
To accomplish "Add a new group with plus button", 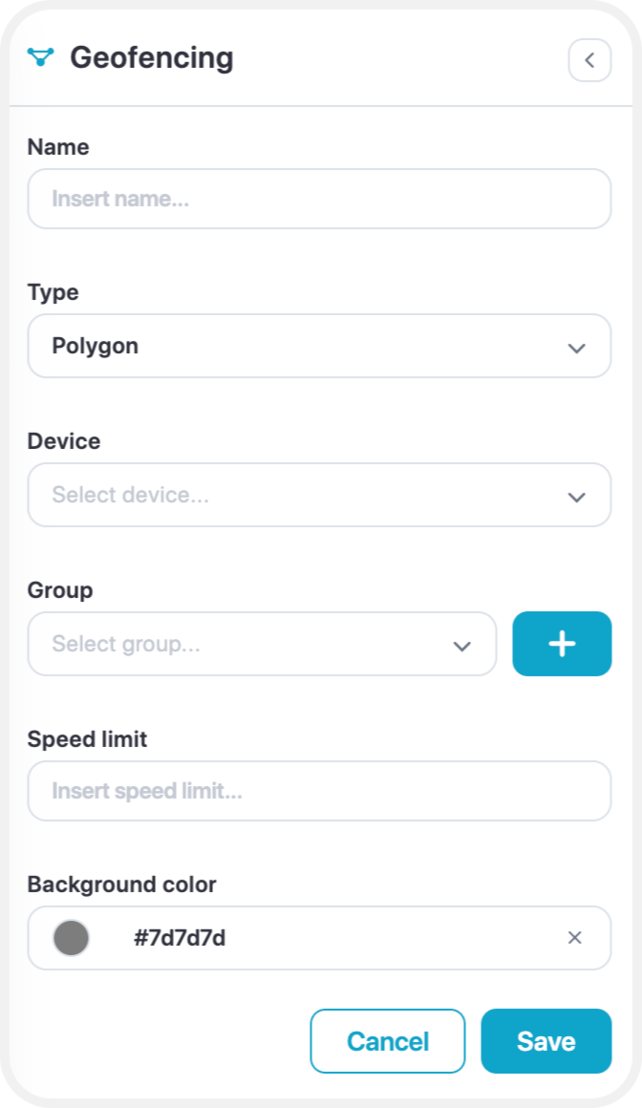I will click(562, 644).
